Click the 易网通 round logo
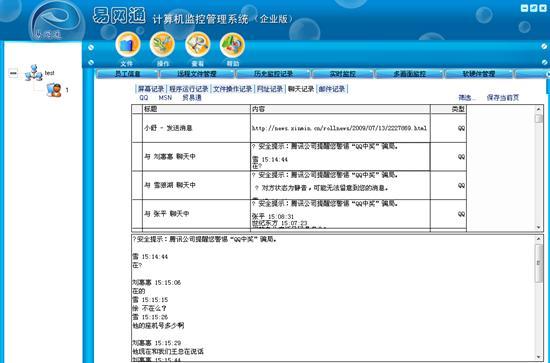Viewport: 550px width, 363px height. 56,21
